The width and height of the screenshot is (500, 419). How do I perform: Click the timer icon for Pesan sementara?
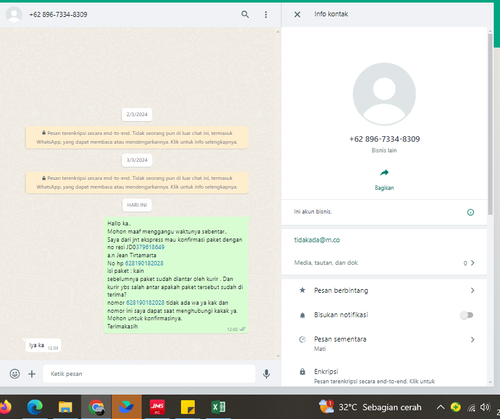[302, 339]
